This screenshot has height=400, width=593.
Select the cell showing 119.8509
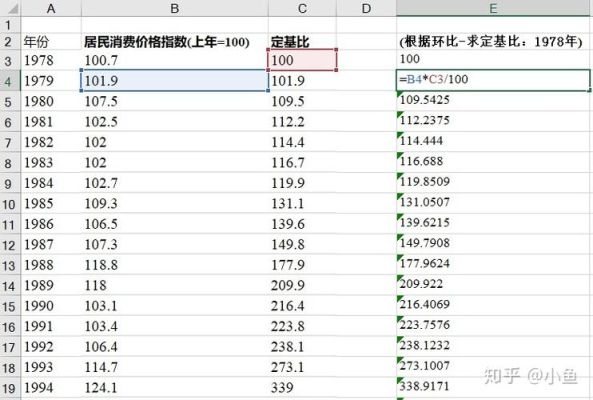pyautogui.click(x=493, y=182)
